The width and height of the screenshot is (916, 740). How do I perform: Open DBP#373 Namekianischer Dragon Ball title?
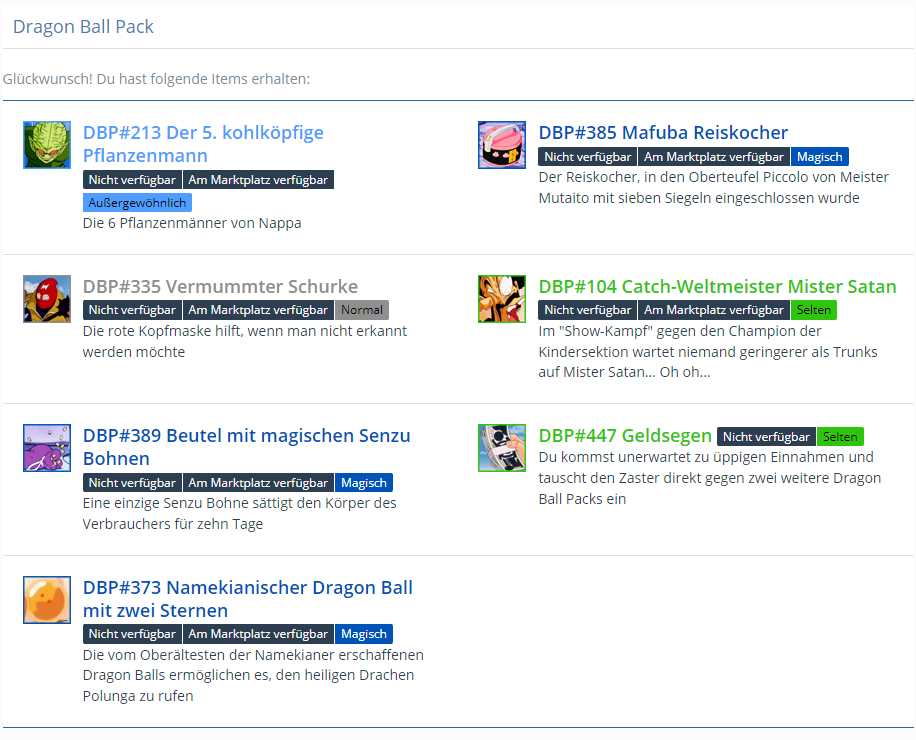[247, 598]
